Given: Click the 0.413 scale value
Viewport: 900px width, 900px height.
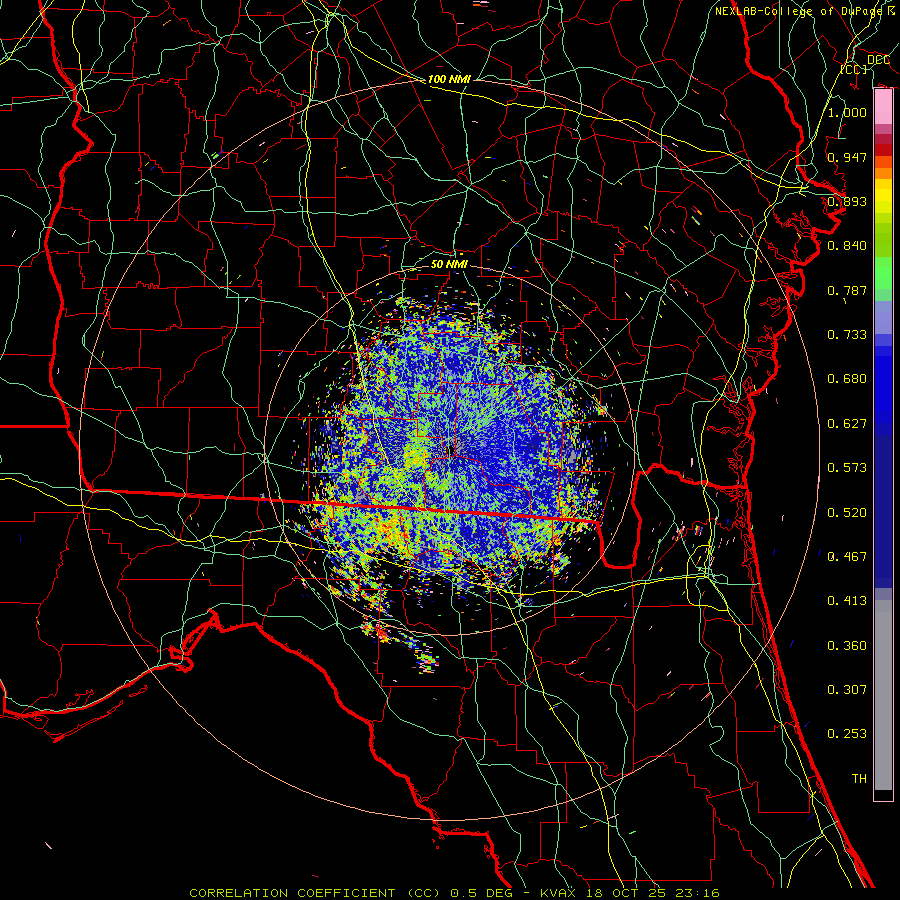Looking at the screenshot, I should [847, 601].
